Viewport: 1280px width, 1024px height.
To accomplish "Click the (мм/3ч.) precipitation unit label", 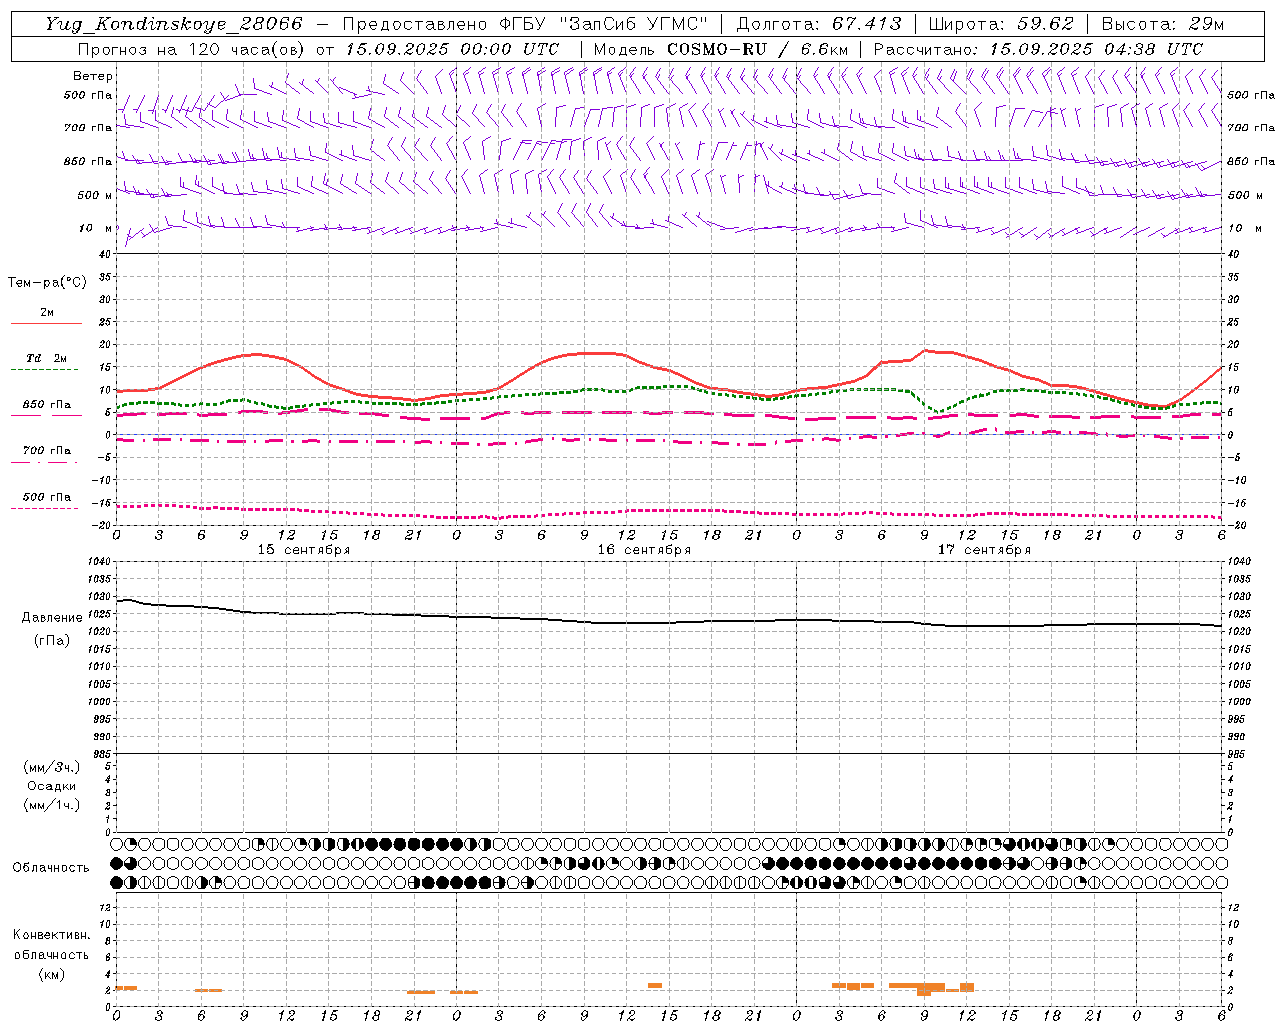I will pyautogui.click(x=52, y=767).
